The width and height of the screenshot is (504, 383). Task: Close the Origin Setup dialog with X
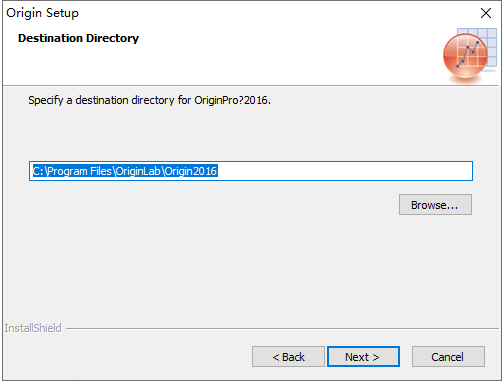pyautogui.click(x=486, y=13)
